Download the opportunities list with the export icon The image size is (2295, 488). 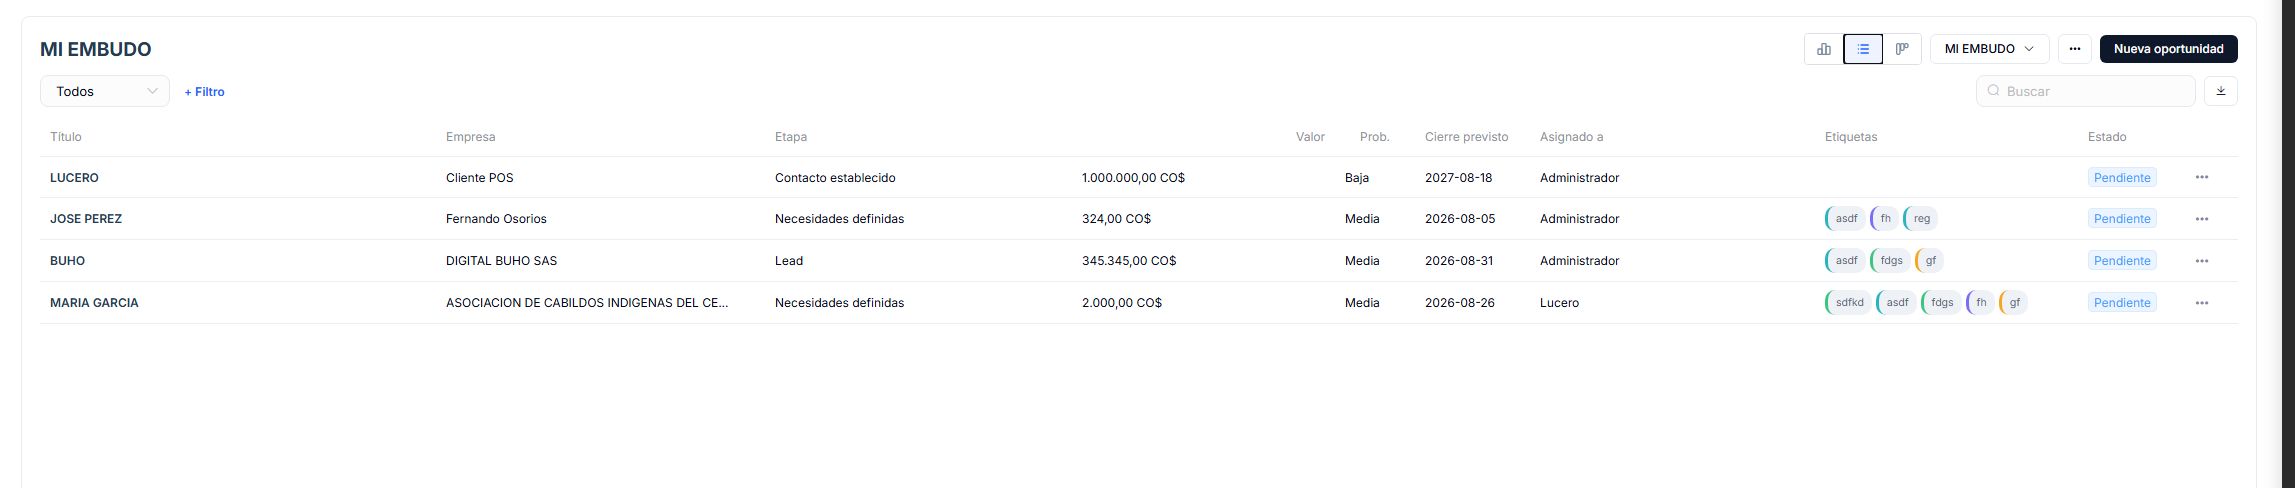pyautogui.click(x=2221, y=91)
